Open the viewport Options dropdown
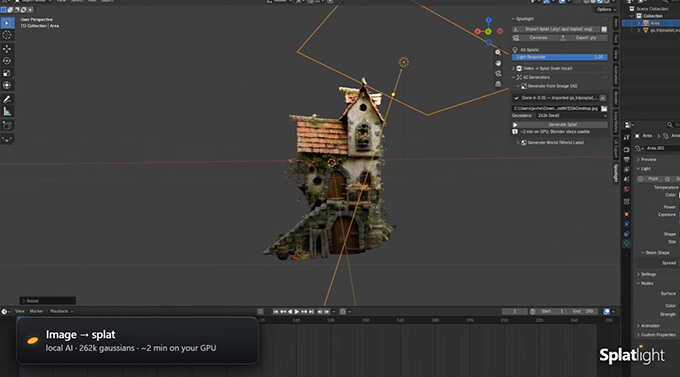The width and height of the screenshot is (680, 377). (605, 10)
